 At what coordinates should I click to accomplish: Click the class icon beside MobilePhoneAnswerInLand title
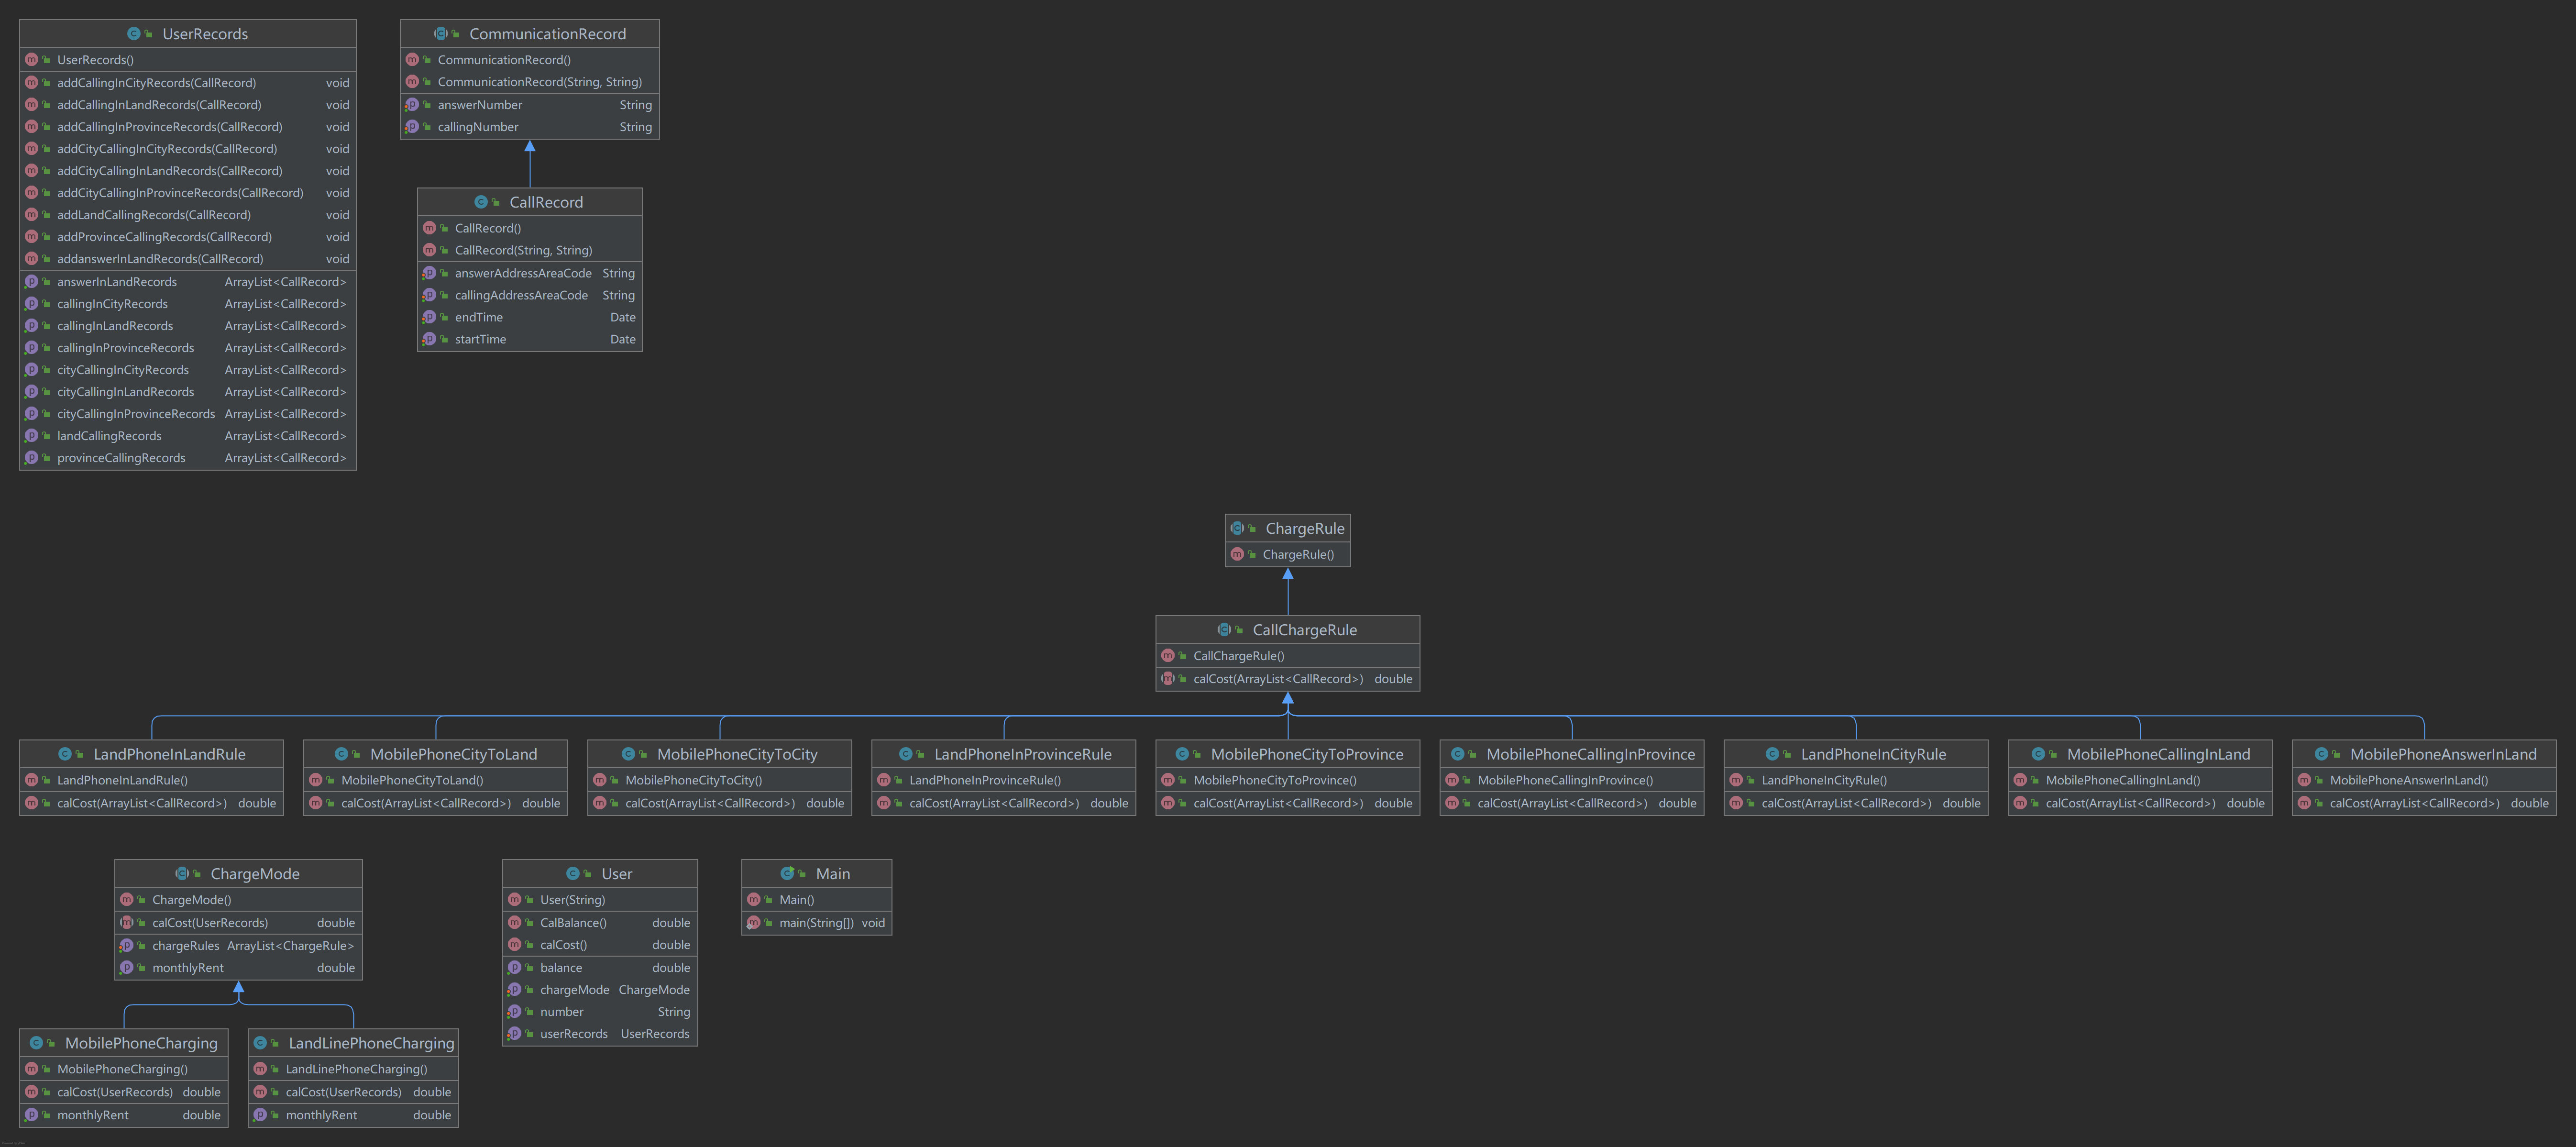coord(2321,754)
